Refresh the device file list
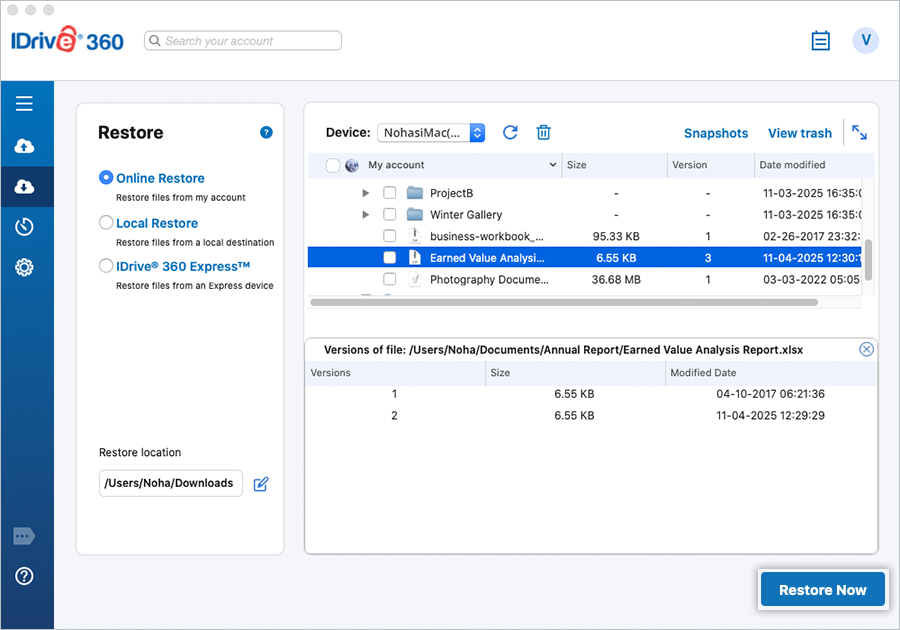The height and width of the screenshot is (630, 900). pyautogui.click(x=510, y=133)
